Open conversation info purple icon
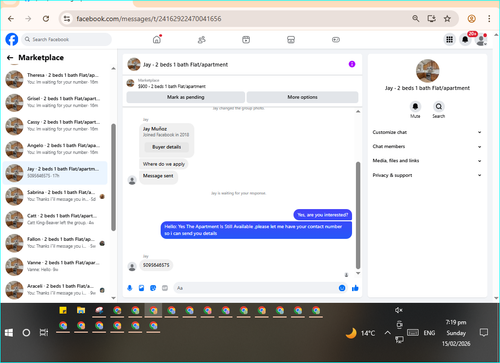Image resolution: width=500 pixels, height=363 pixels. pos(352,64)
